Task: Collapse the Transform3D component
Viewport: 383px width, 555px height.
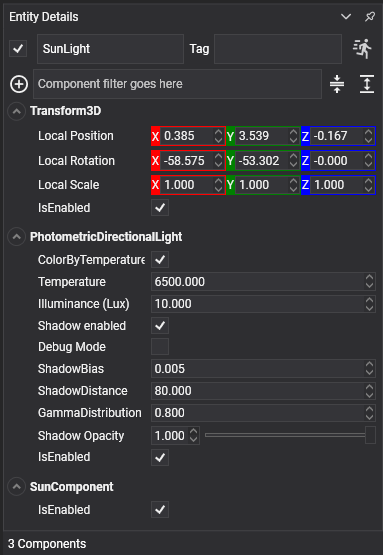Action: click(16, 111)
